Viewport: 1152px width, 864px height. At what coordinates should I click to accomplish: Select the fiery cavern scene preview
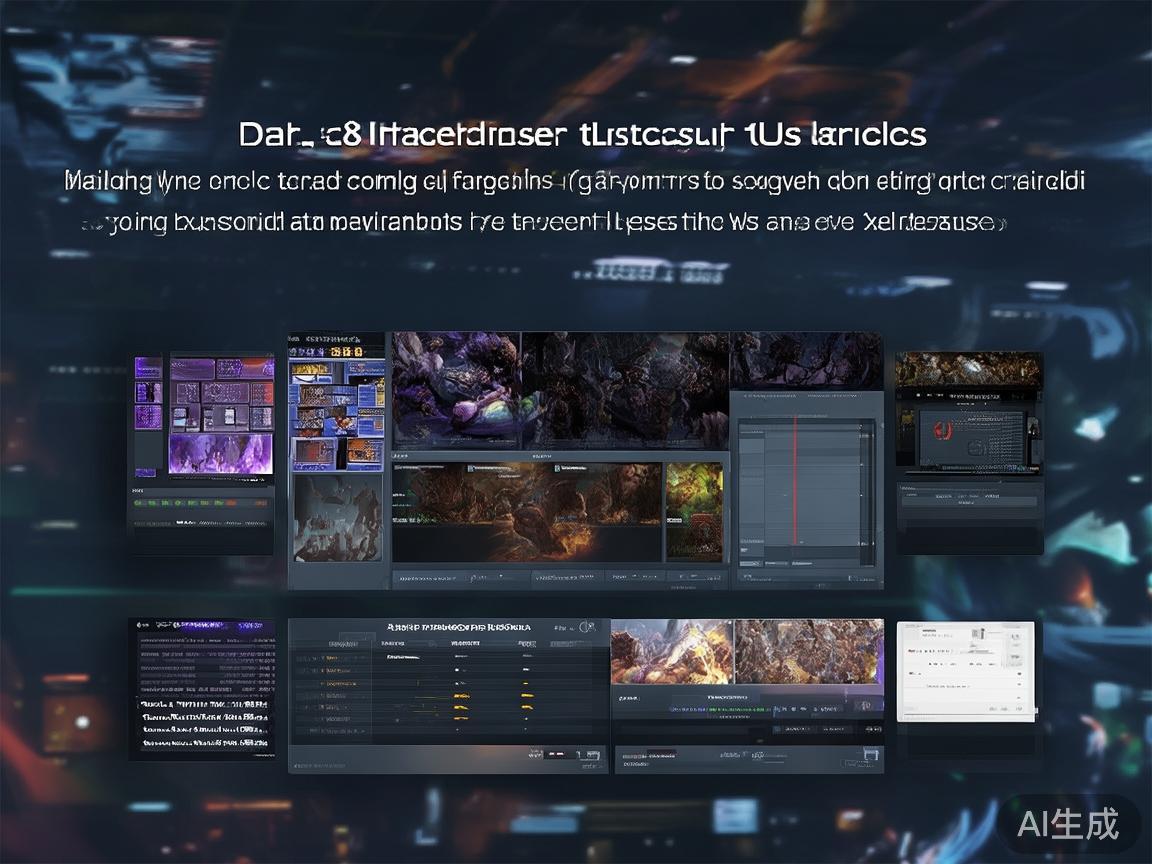pos(526,510)
